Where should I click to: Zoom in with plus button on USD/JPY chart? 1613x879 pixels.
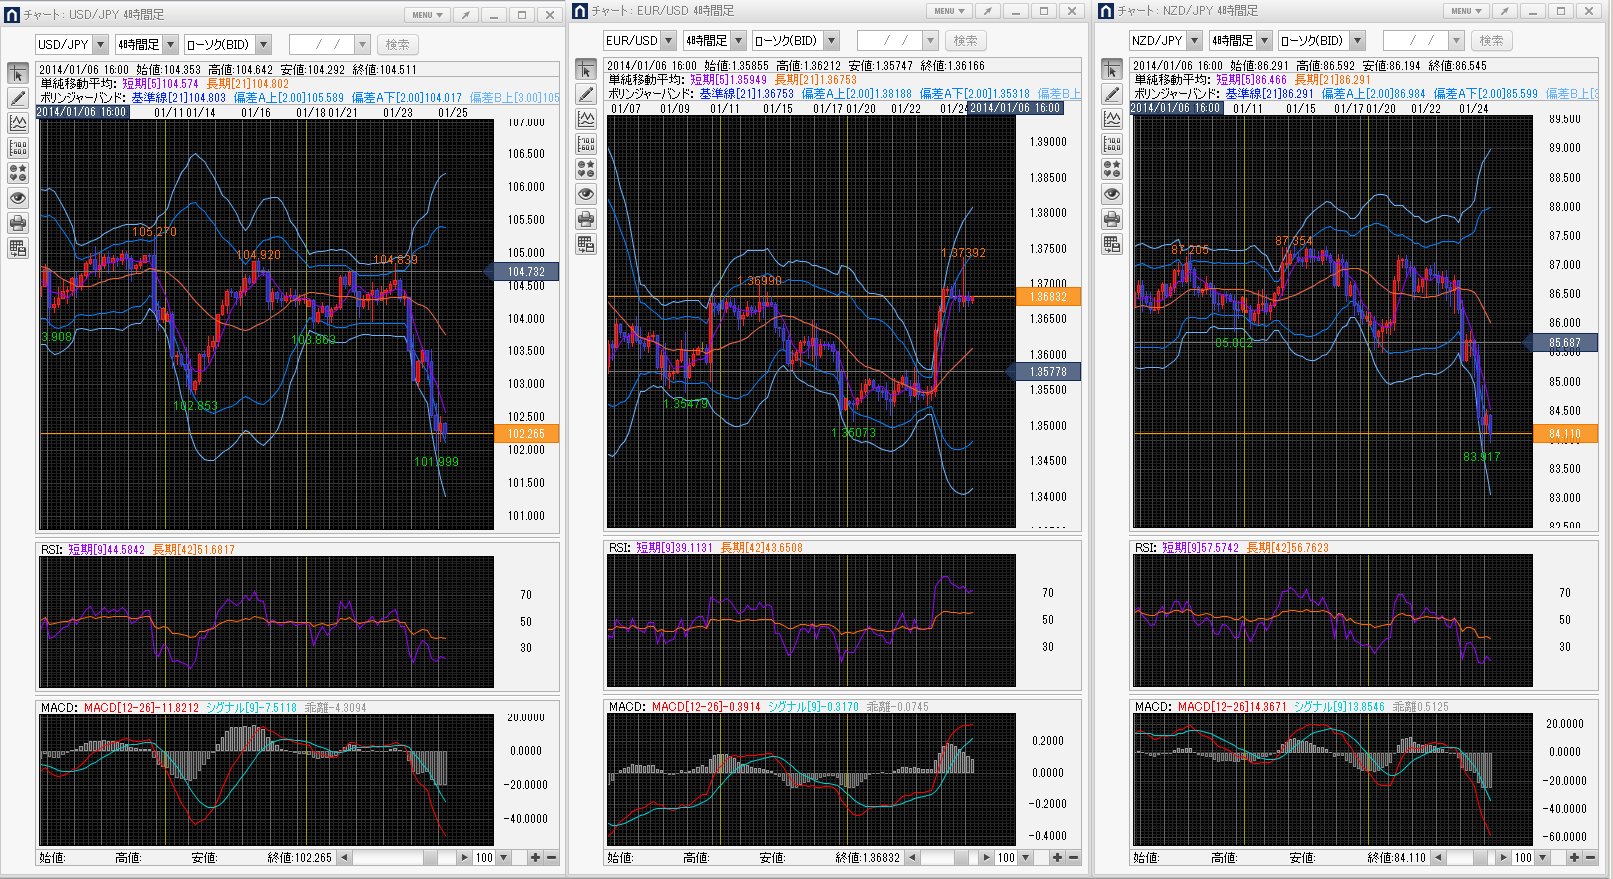pyautogui.click(x=535, y=858)
